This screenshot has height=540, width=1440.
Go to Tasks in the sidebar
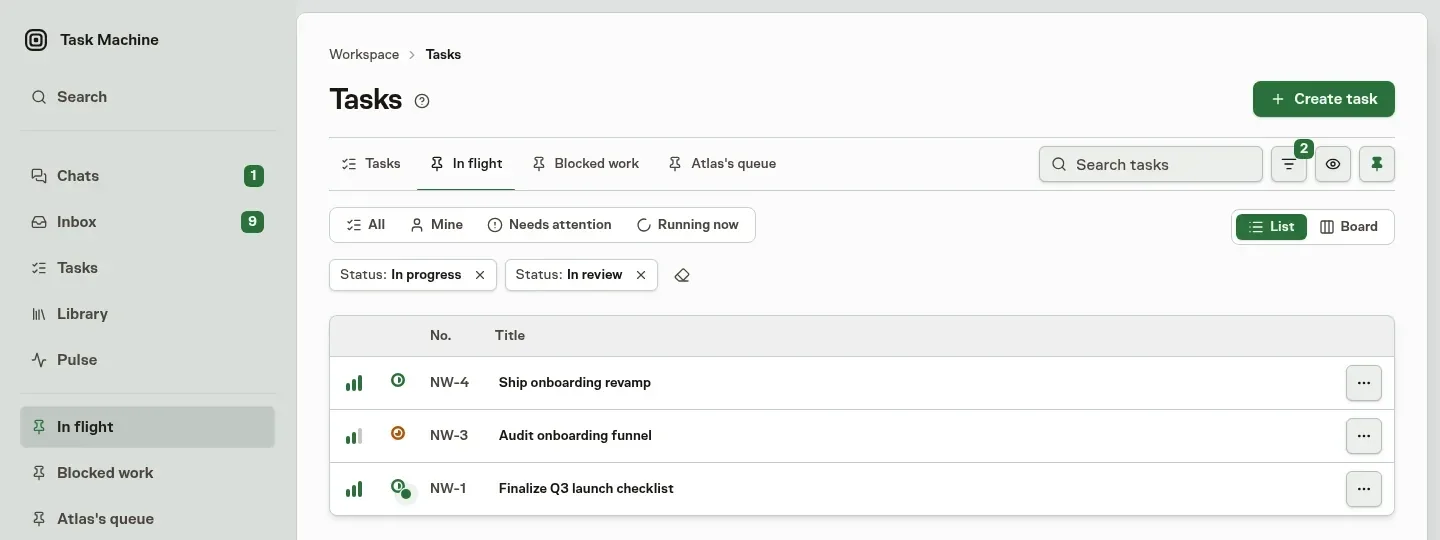coord(148,268)
